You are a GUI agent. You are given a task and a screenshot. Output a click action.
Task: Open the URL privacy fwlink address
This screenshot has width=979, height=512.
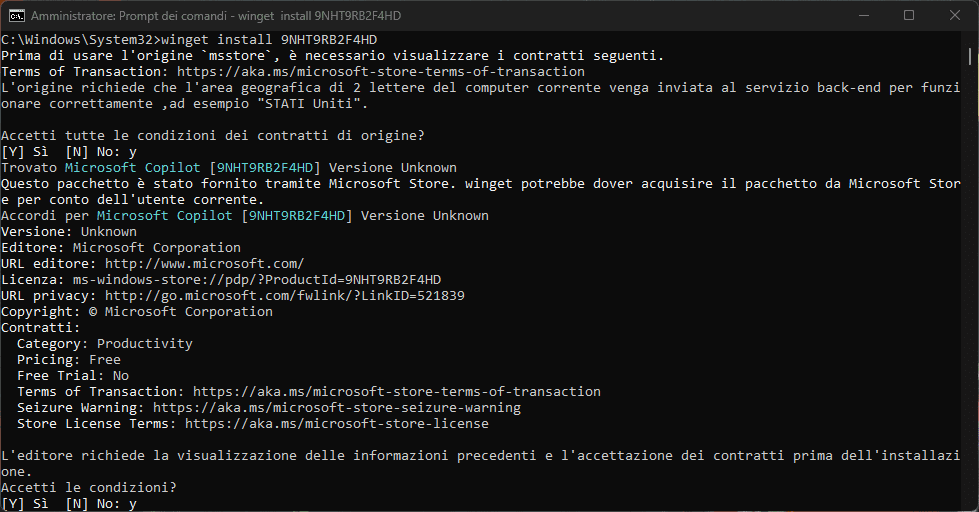284,296
